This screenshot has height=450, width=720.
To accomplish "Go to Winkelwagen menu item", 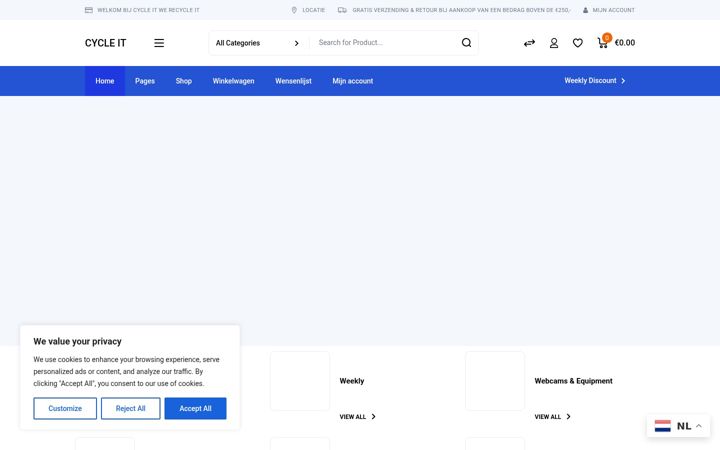I will click(x=233, y=81).
